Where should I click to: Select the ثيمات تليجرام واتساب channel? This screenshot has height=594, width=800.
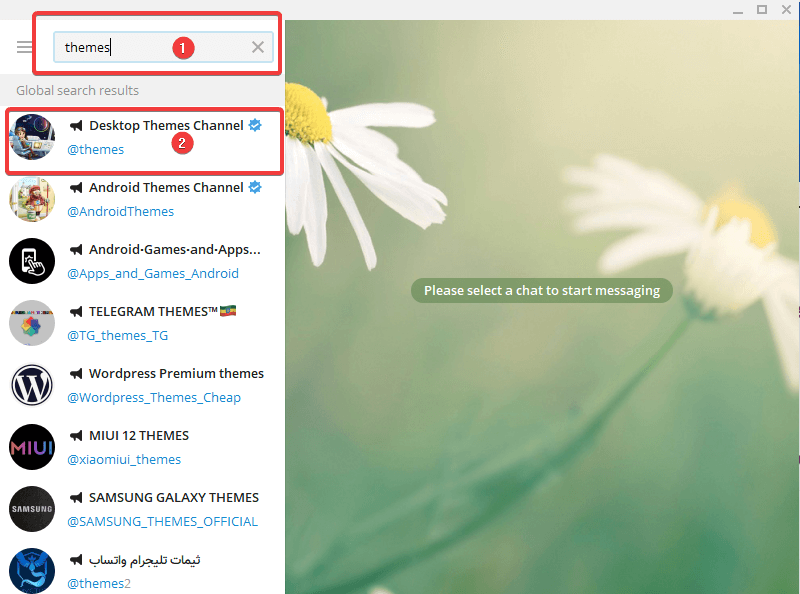pyautogui.click(x=160, y=571)
